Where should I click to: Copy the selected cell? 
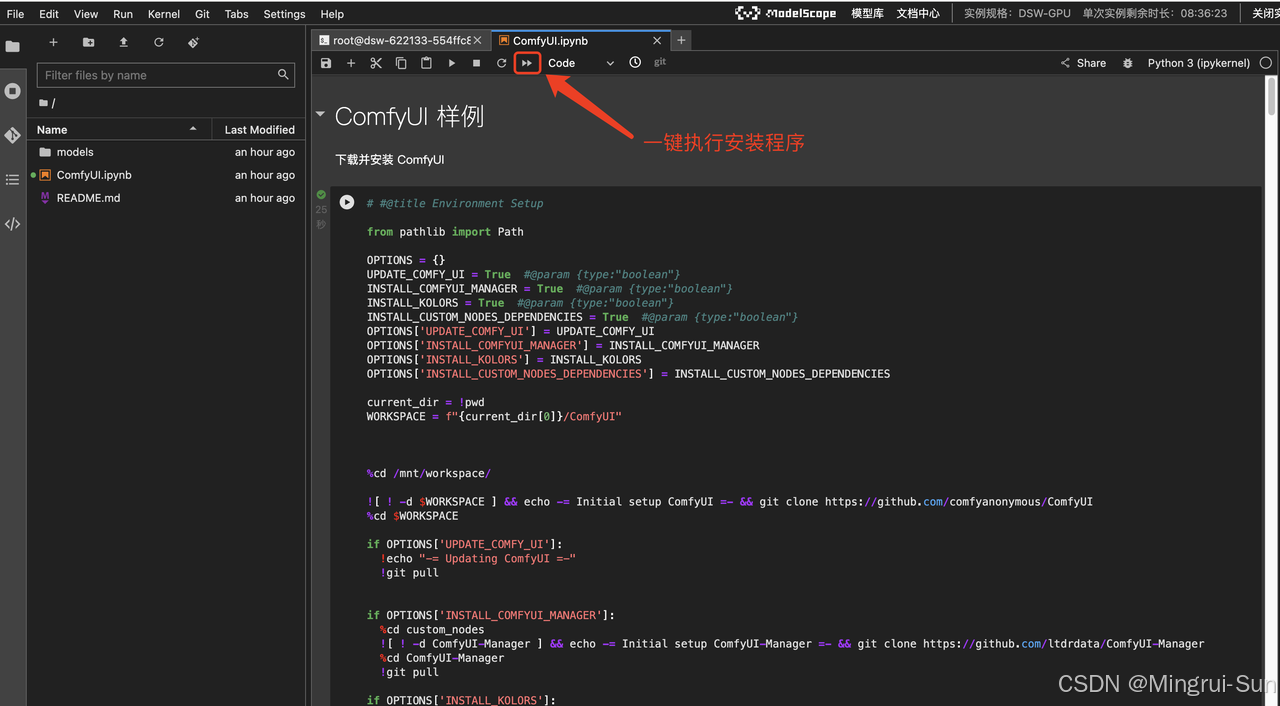tap(401, 63)
